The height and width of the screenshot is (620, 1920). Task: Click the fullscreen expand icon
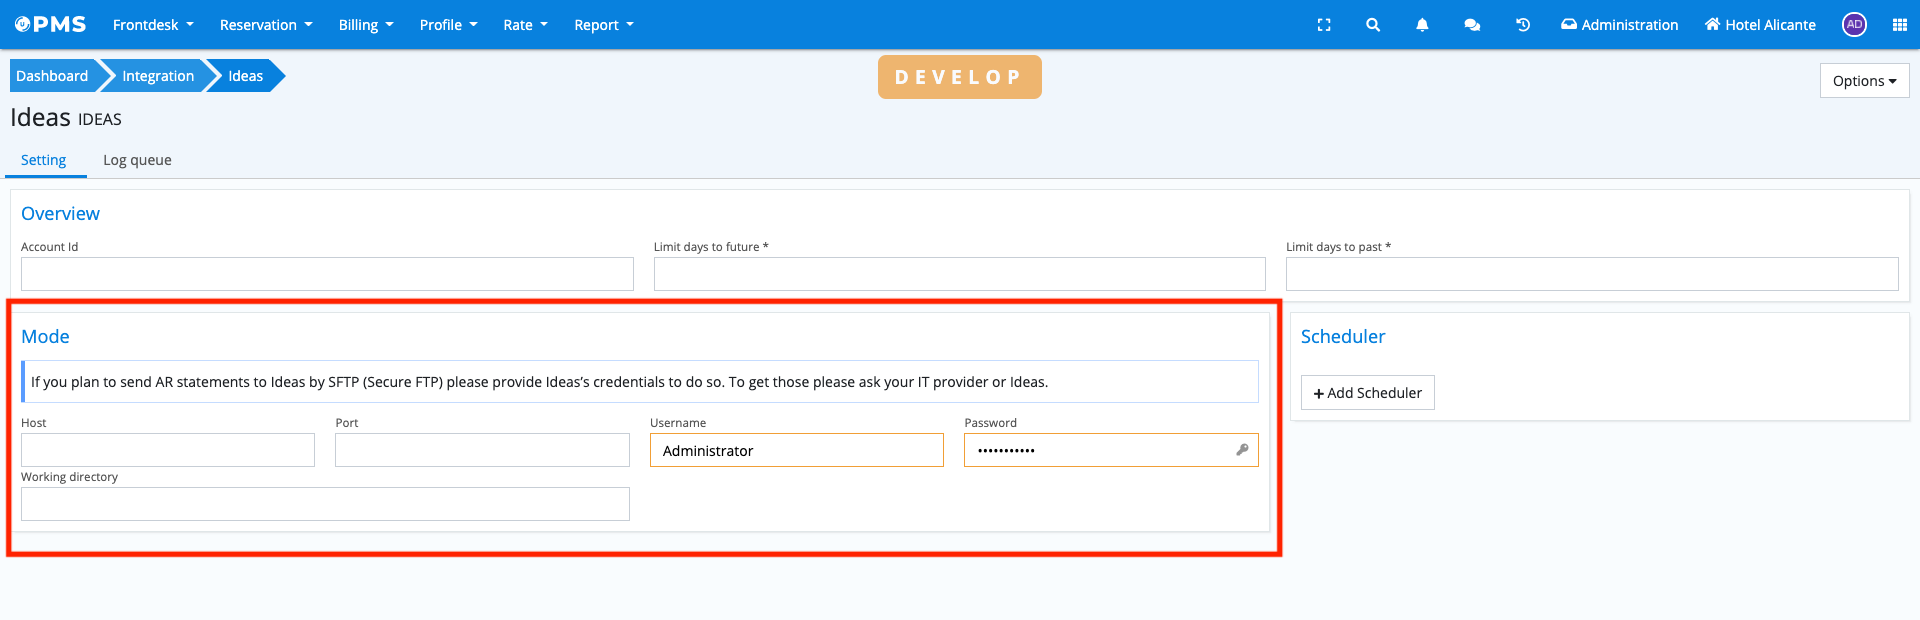(x=1324, y=25)
